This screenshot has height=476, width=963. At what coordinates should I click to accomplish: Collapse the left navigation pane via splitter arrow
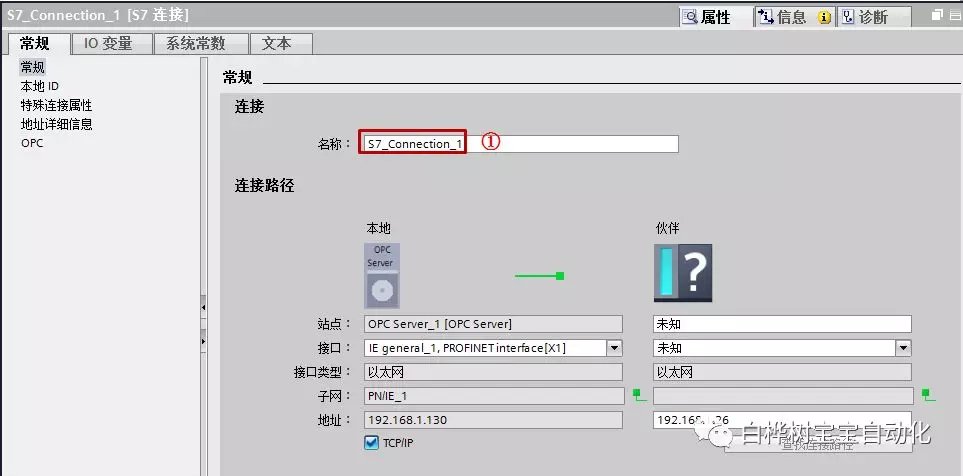(204, 307)
